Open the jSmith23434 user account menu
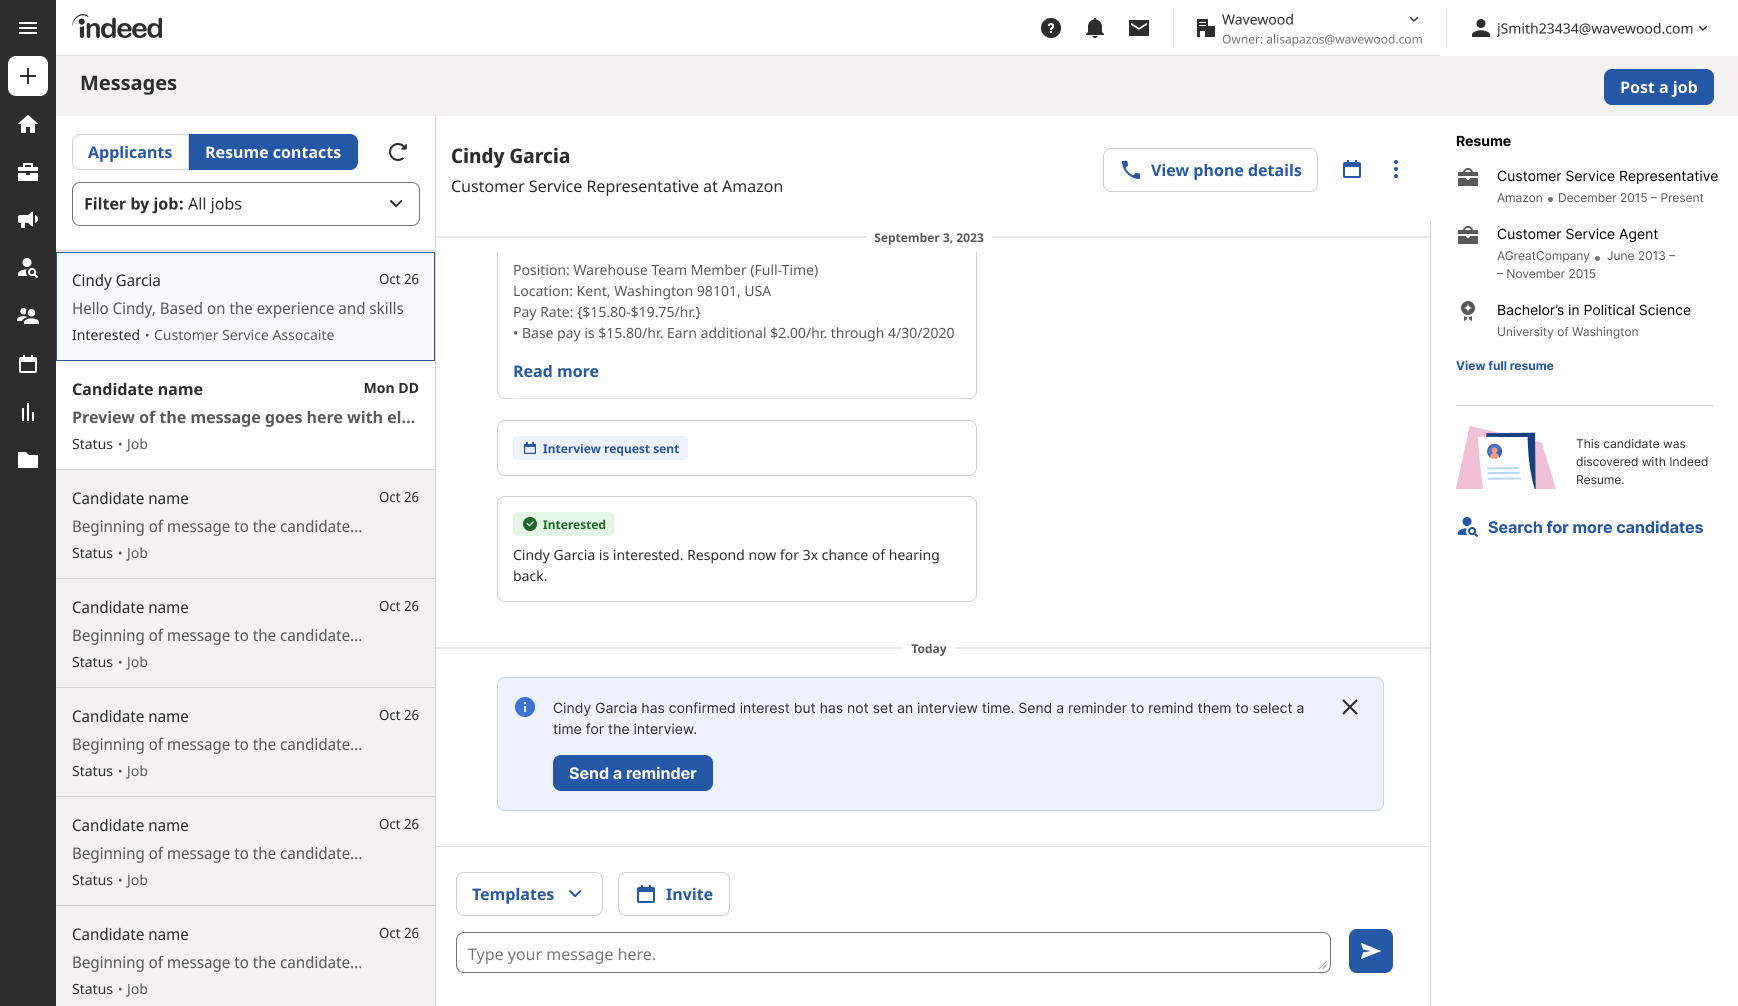1738x1006 pixels. pos(1590,28)
